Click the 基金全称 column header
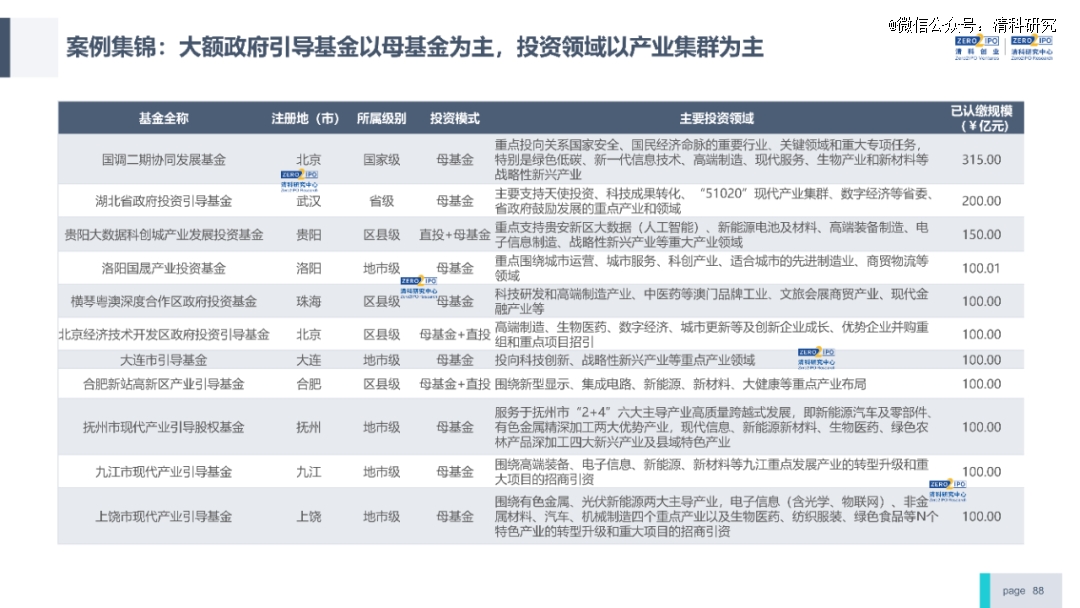The image size is (1080, 608). coord(163,118)
